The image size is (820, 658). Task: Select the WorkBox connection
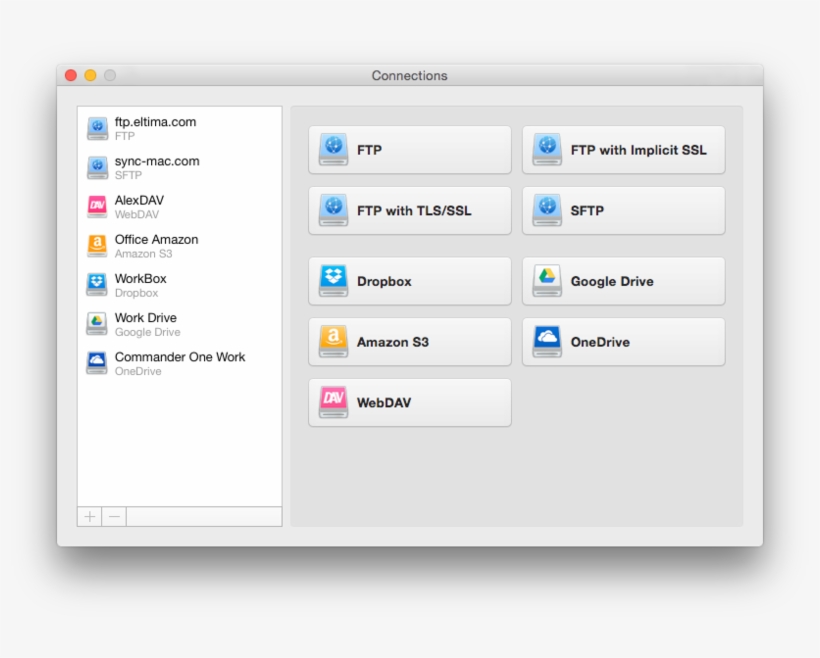179,285
